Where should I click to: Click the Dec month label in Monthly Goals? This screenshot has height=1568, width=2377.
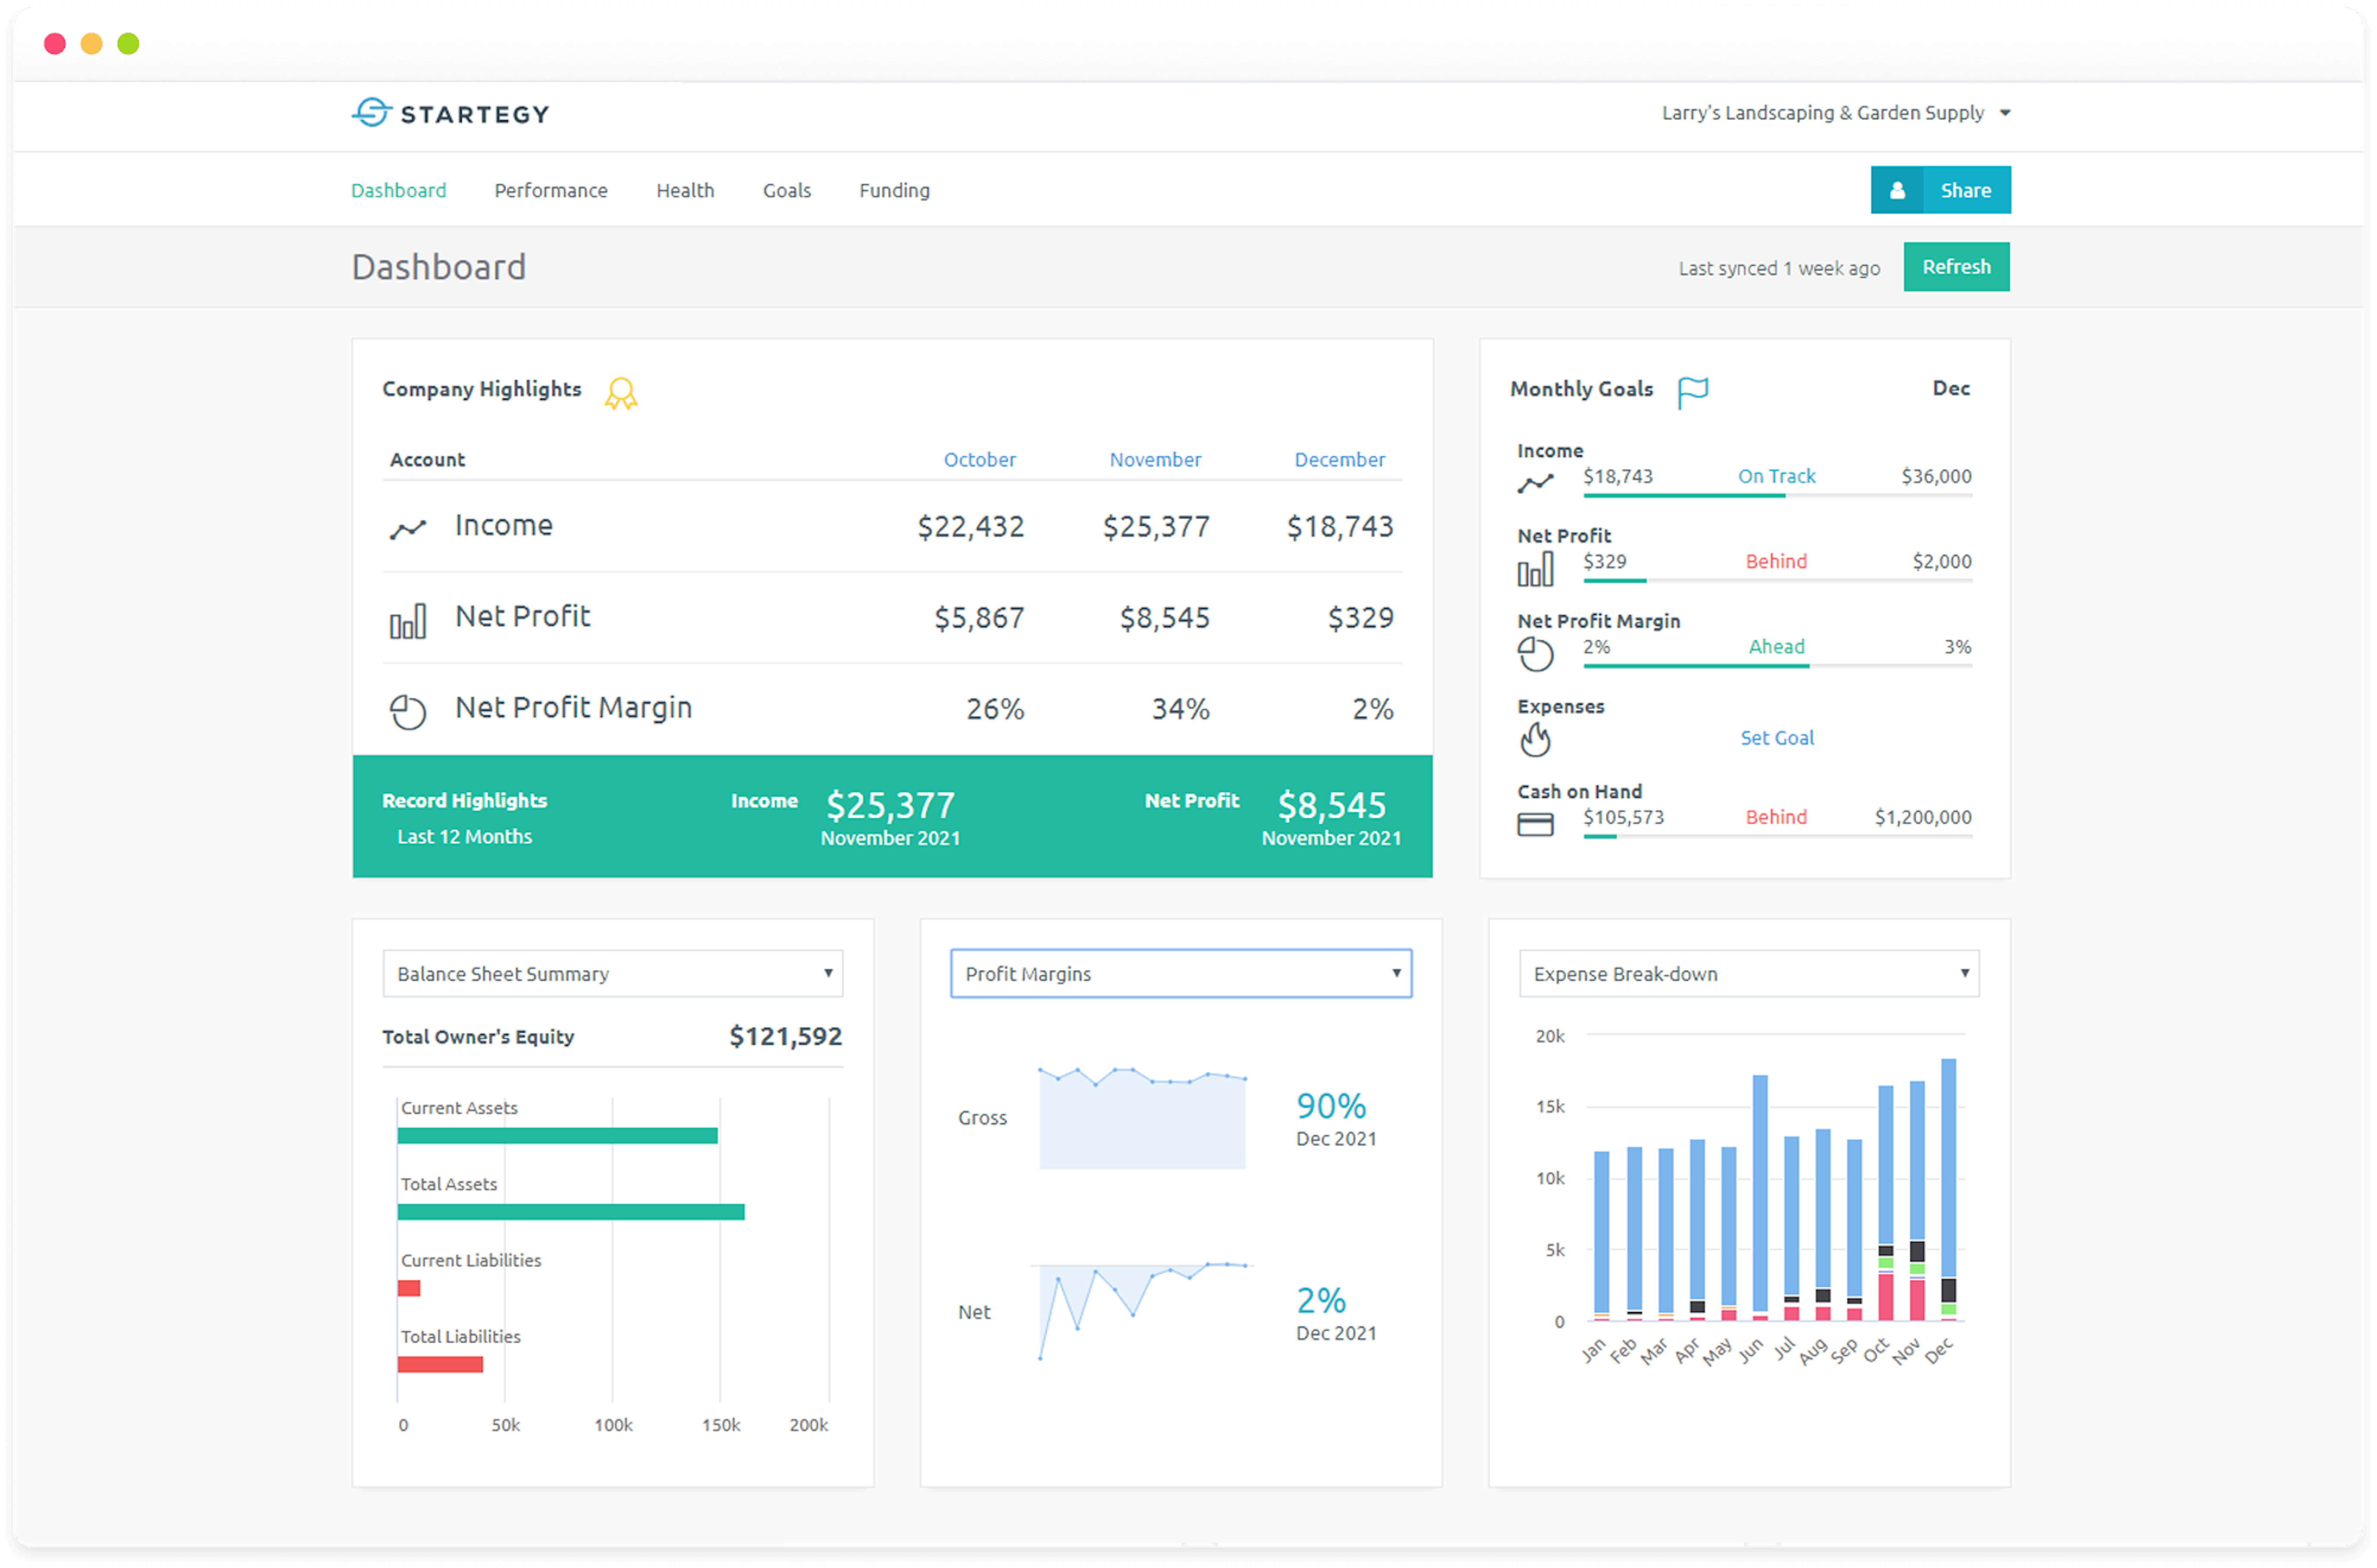[x=1950, y=388]
